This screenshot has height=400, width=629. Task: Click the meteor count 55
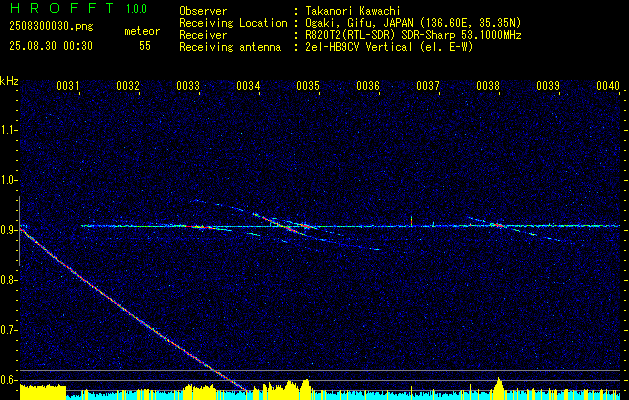[x=145, y=46]
